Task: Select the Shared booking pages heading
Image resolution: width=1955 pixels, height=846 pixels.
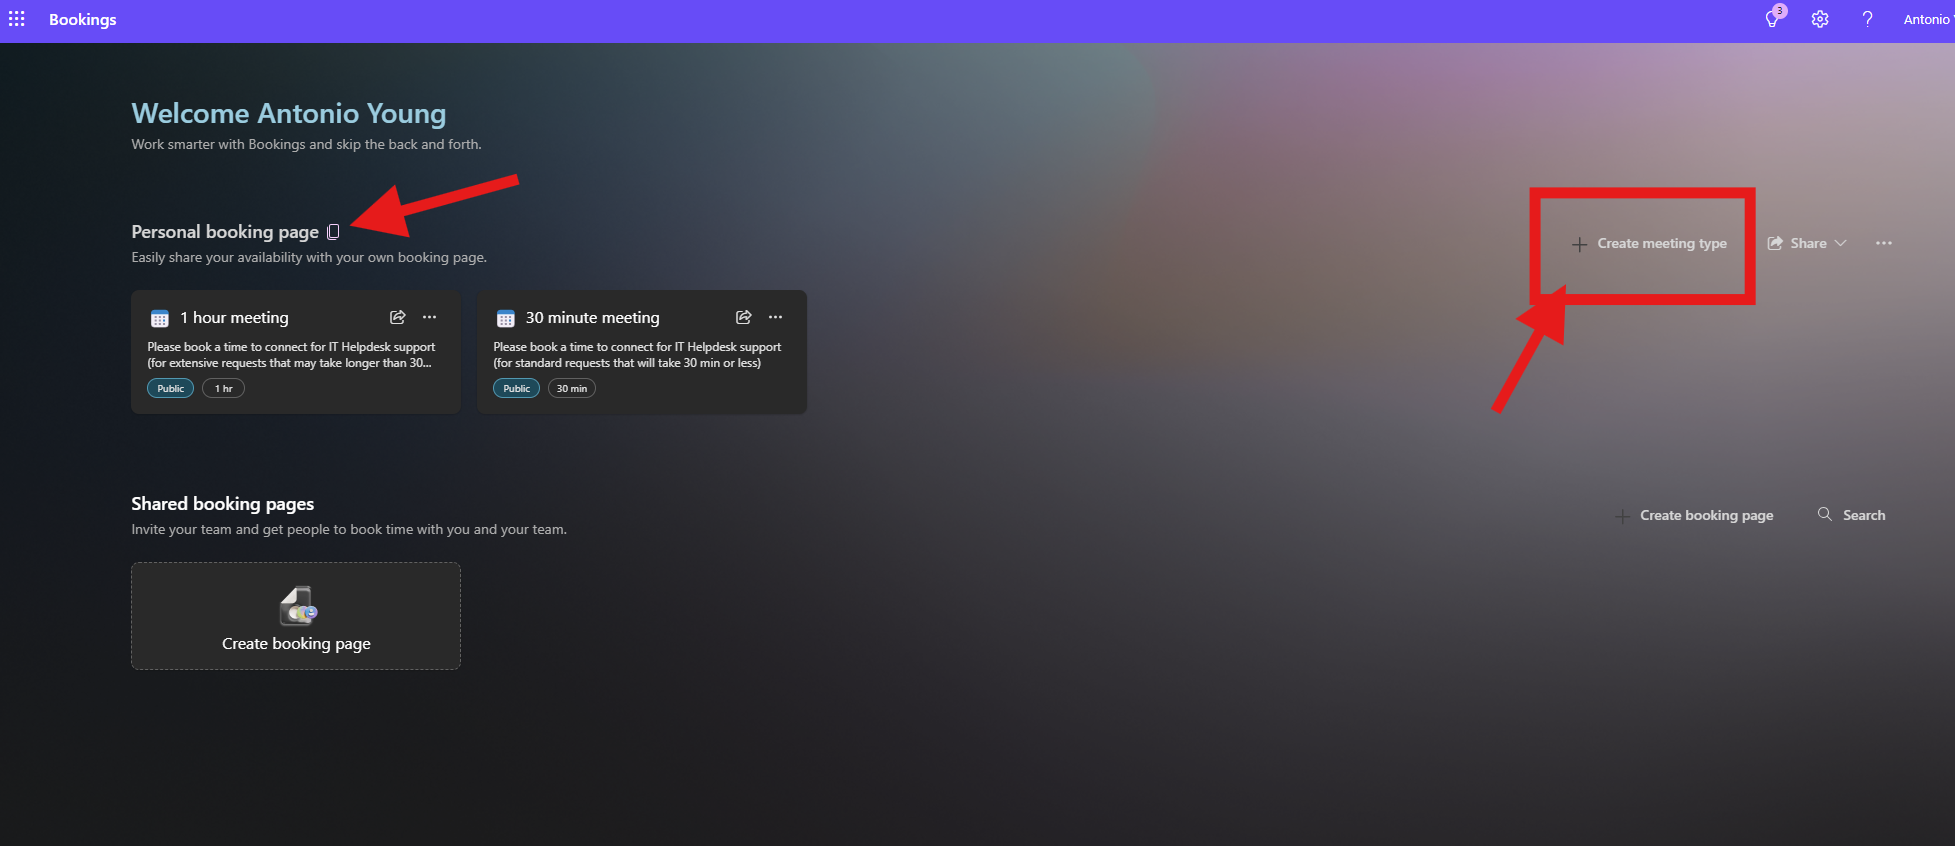Action: [223, 503]
